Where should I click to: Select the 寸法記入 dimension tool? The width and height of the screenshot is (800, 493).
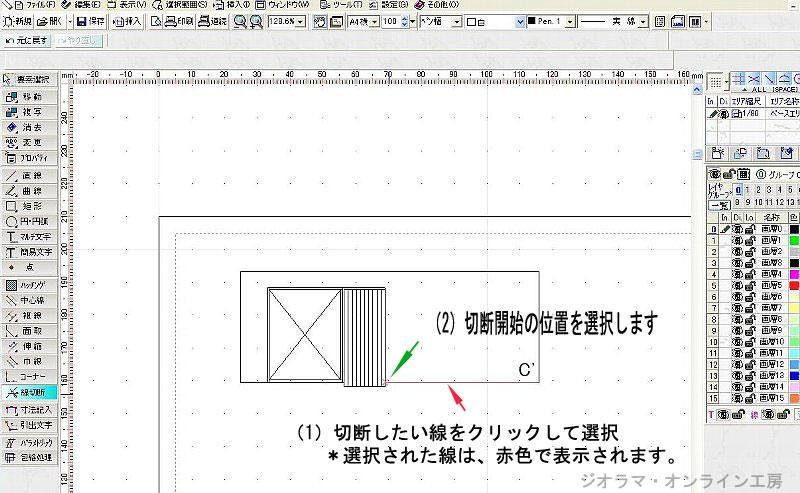tap(30, 409)
